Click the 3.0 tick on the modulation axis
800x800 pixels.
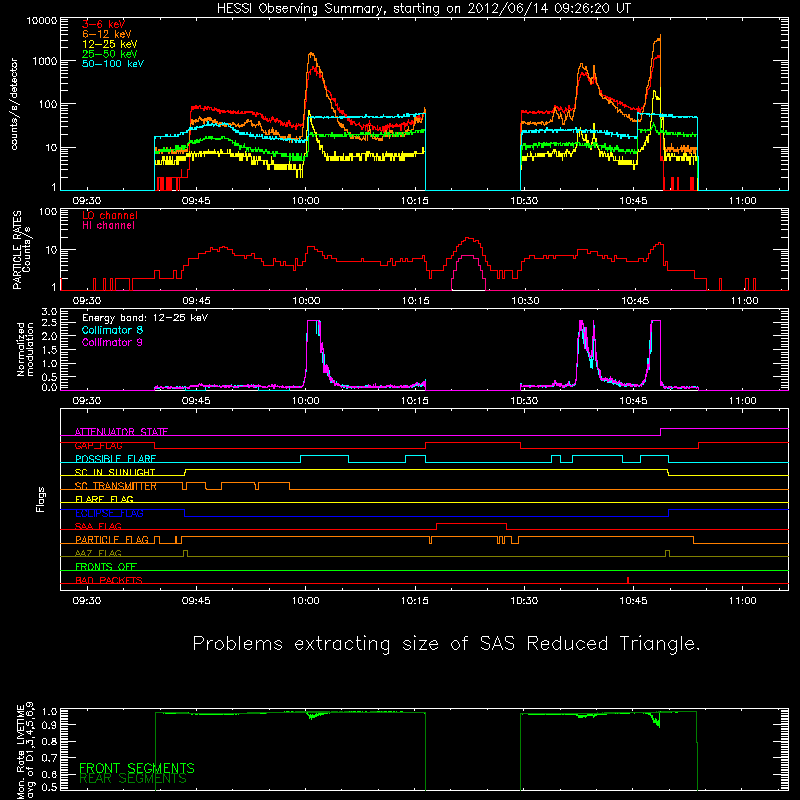[x=49, y=312]
